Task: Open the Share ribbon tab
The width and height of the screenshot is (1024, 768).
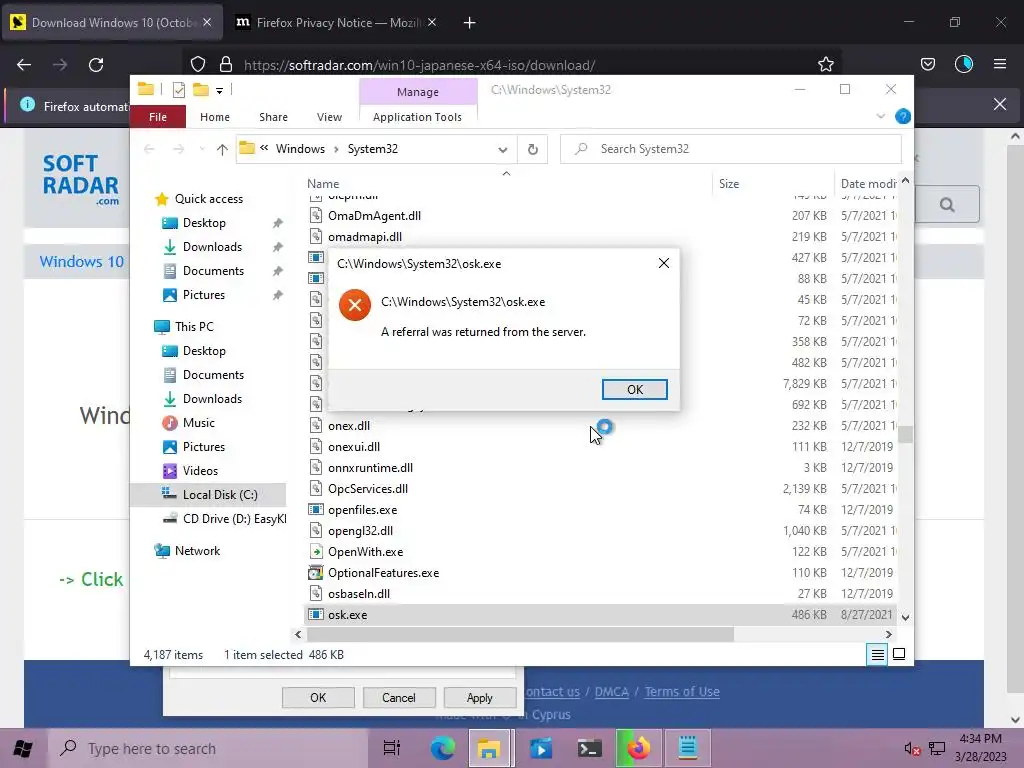Action: pyautogui.click(x=273, y=117)
